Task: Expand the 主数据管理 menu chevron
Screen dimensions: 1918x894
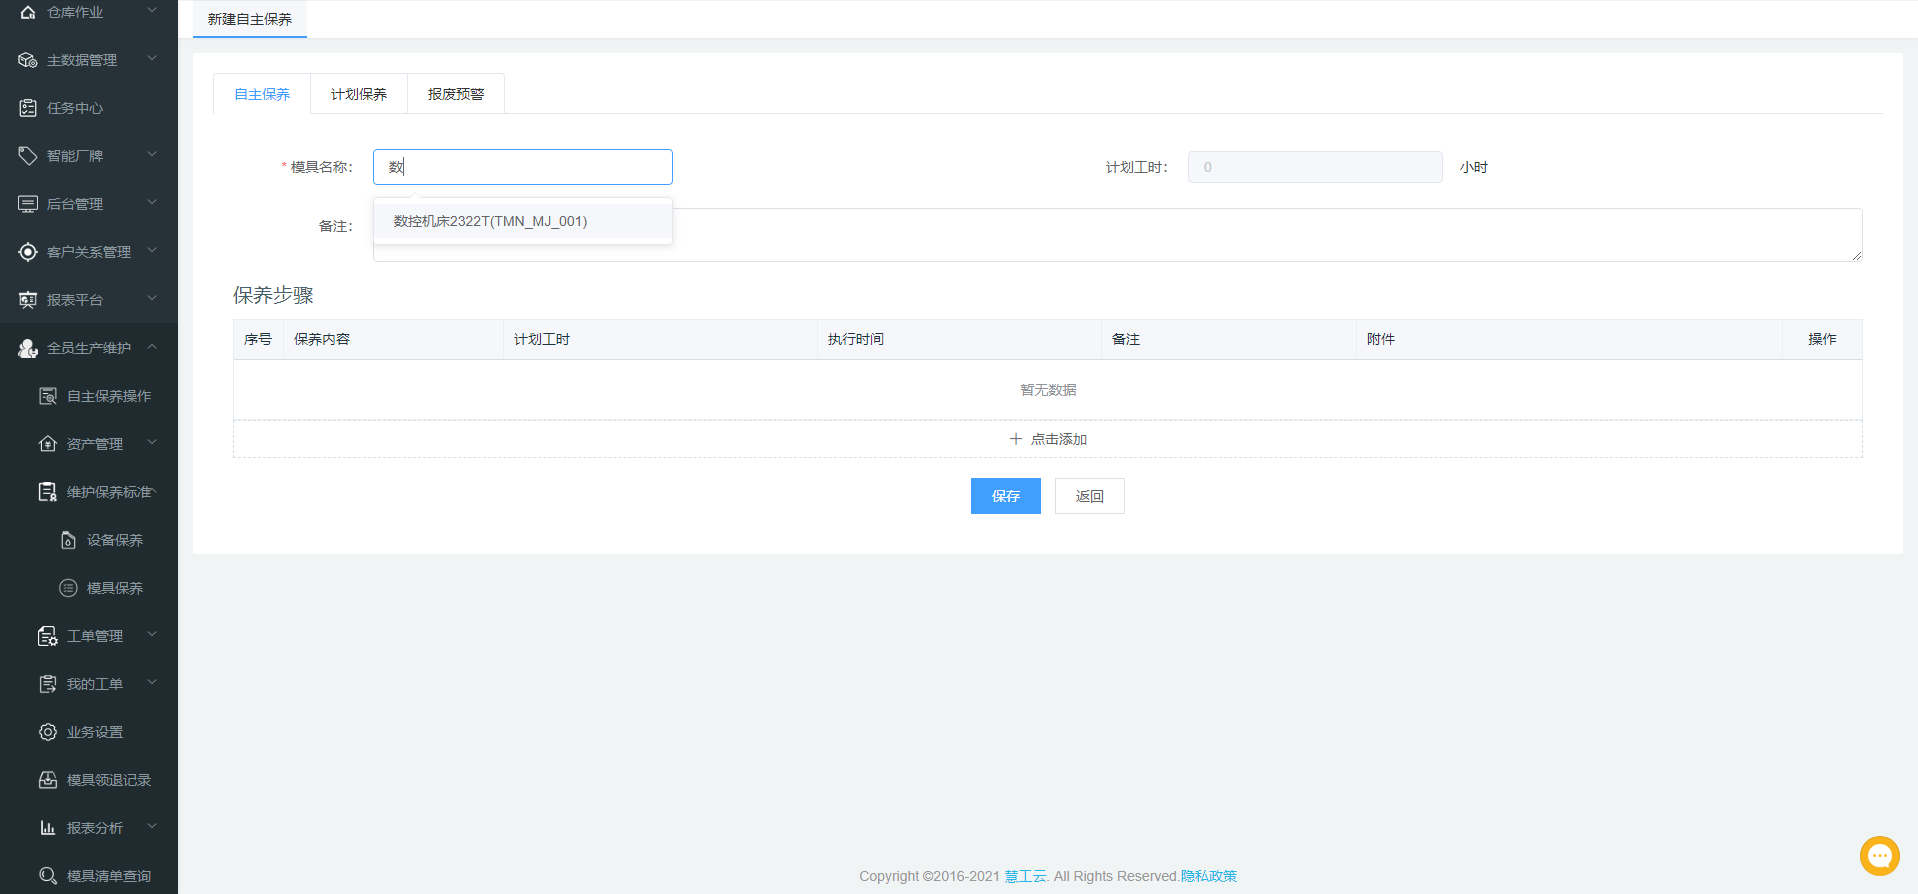Action: [x=152, y=59]
